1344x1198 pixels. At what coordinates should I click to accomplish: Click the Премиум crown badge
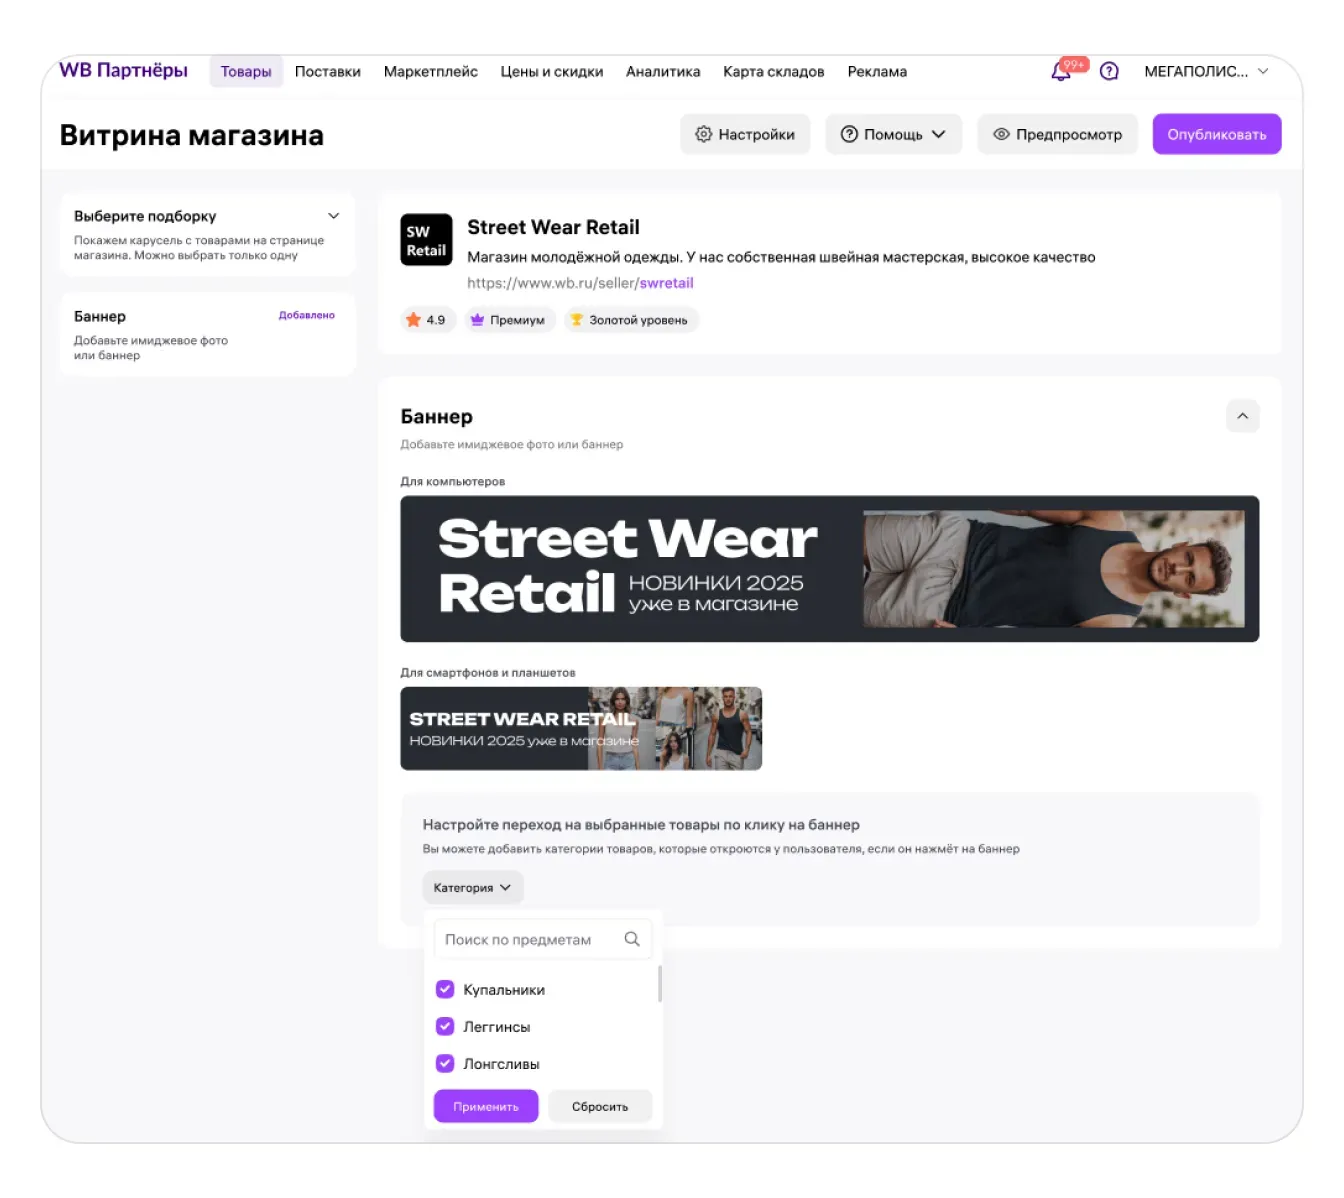pyautogui.click(x=509, y=320)
